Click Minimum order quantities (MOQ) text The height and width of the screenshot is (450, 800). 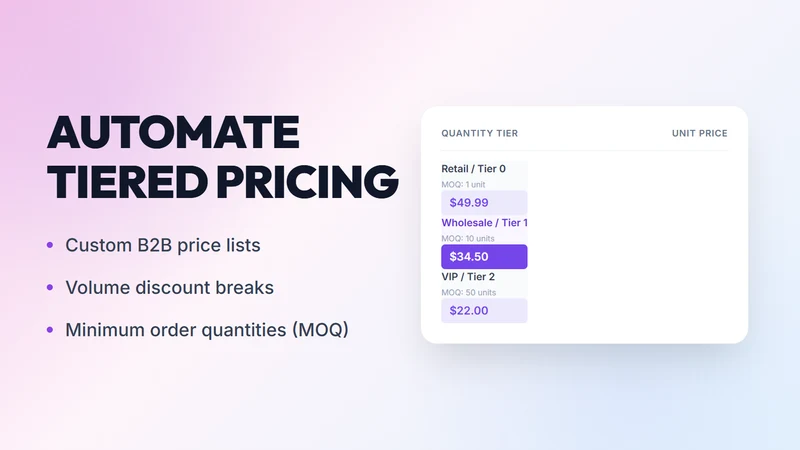pyautogui.click(x=207, y=330)
